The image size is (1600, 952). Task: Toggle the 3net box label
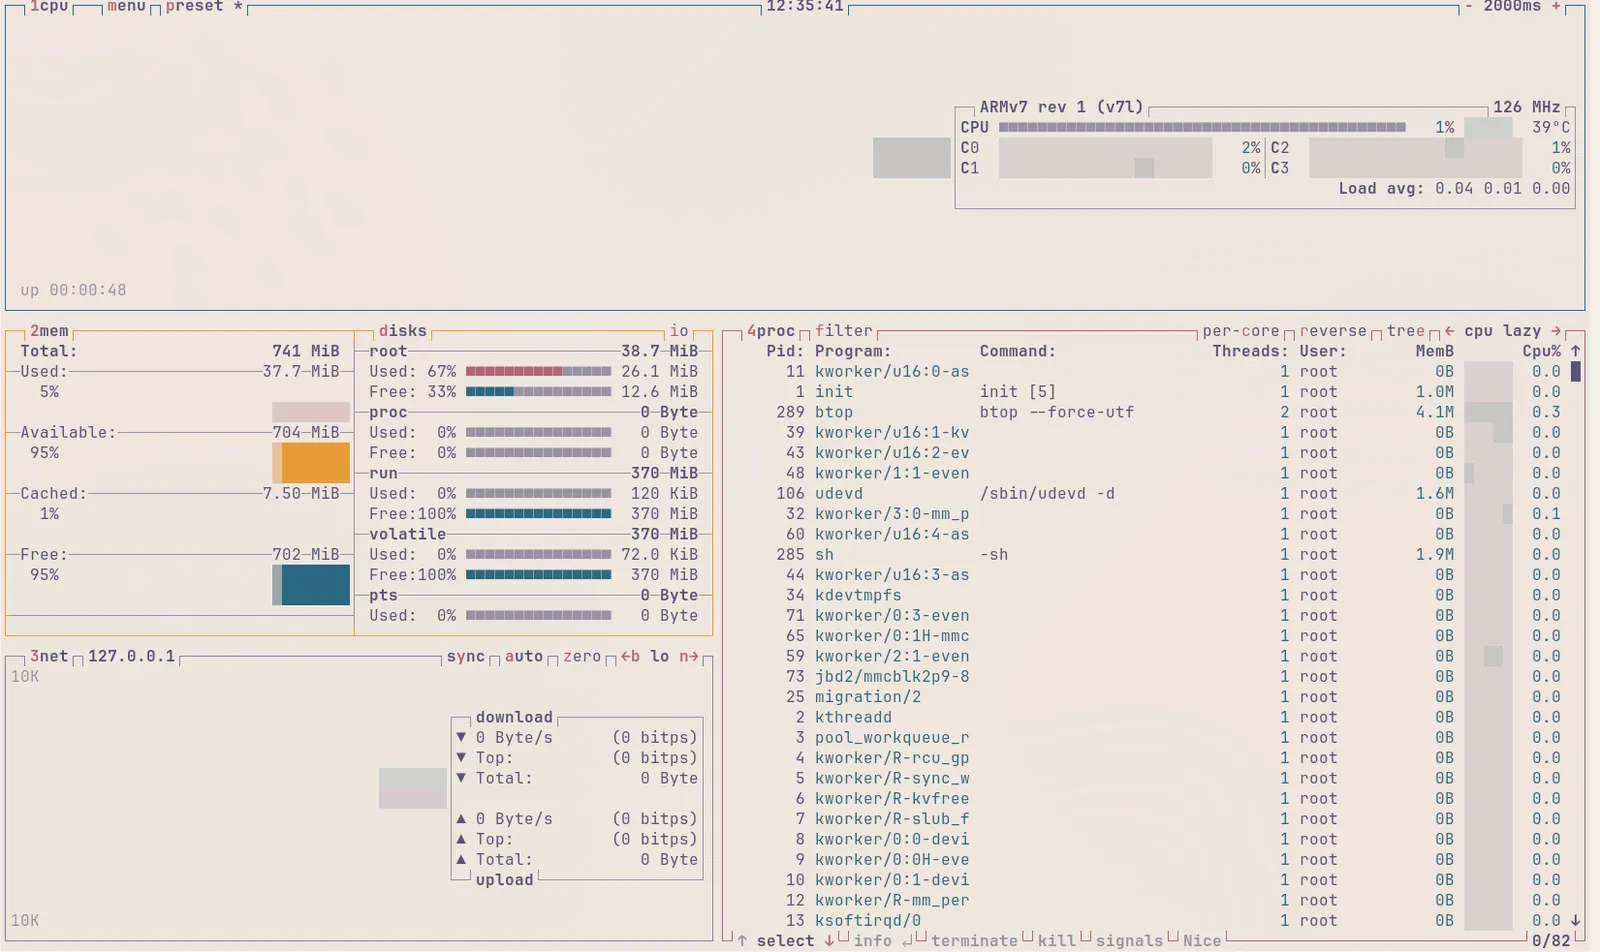(x=48, y=656)
